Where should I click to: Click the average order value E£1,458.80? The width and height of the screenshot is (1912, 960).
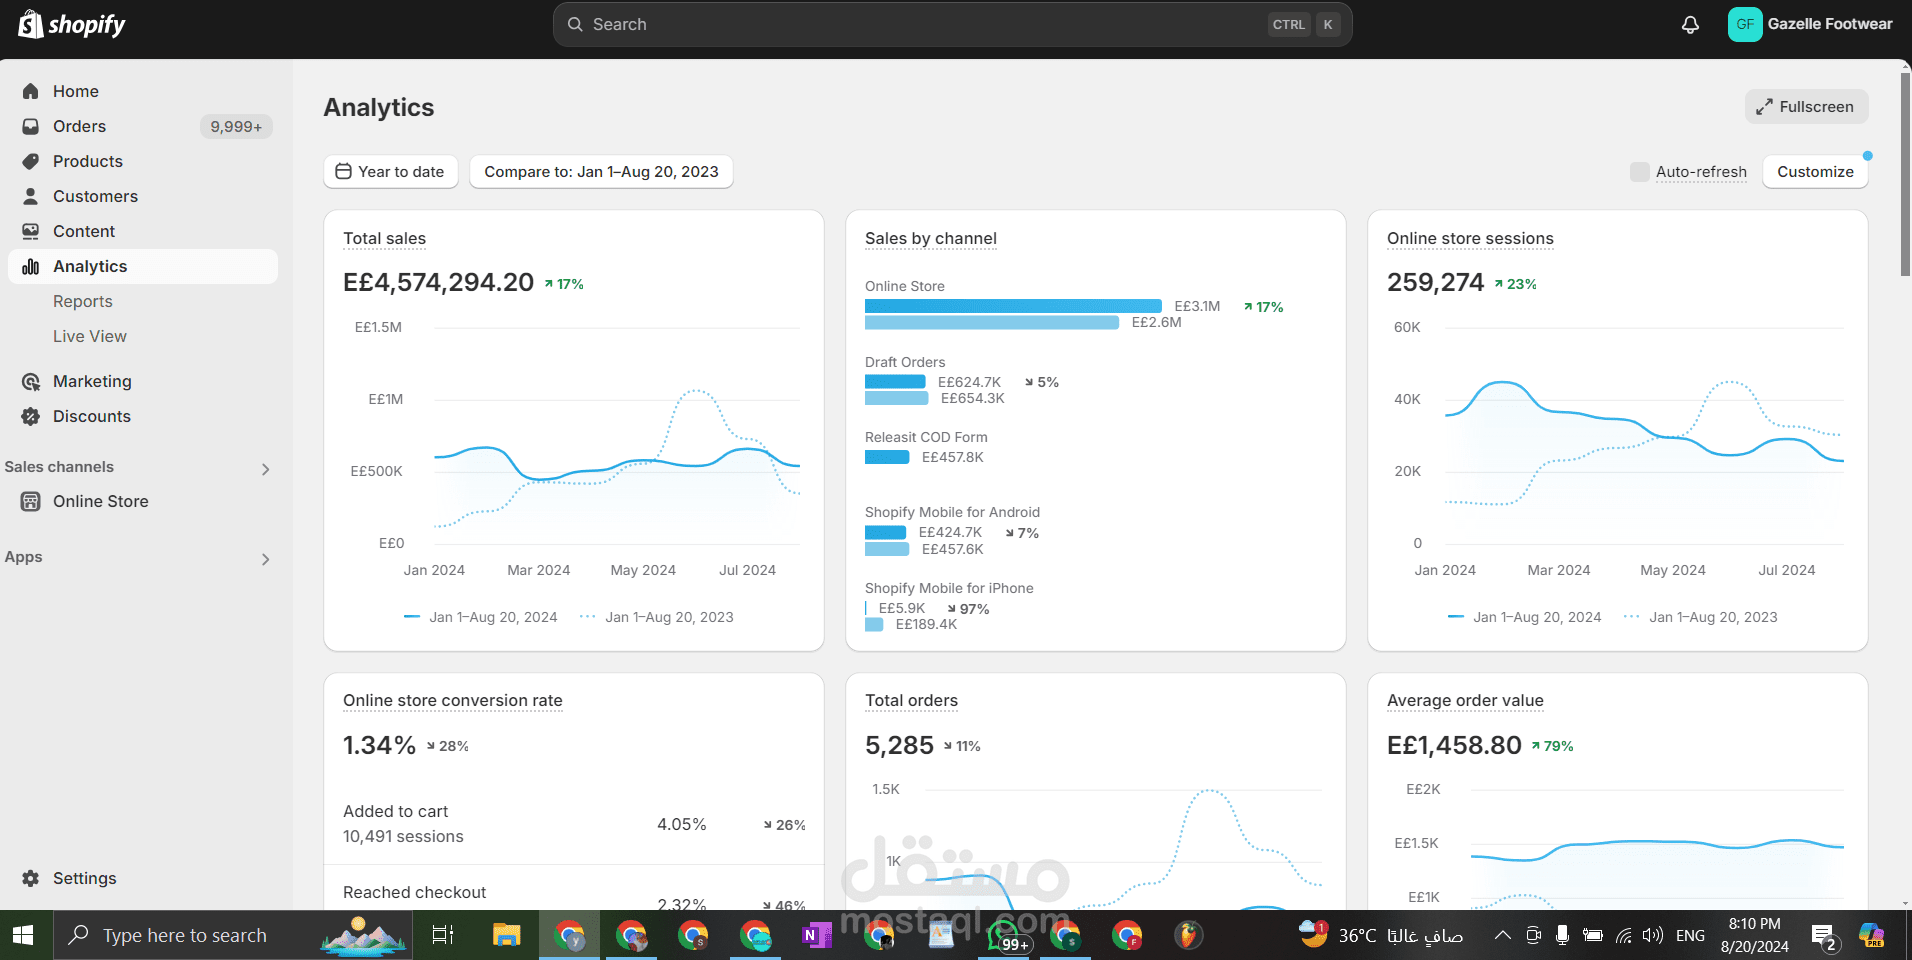pos(1454,745)
